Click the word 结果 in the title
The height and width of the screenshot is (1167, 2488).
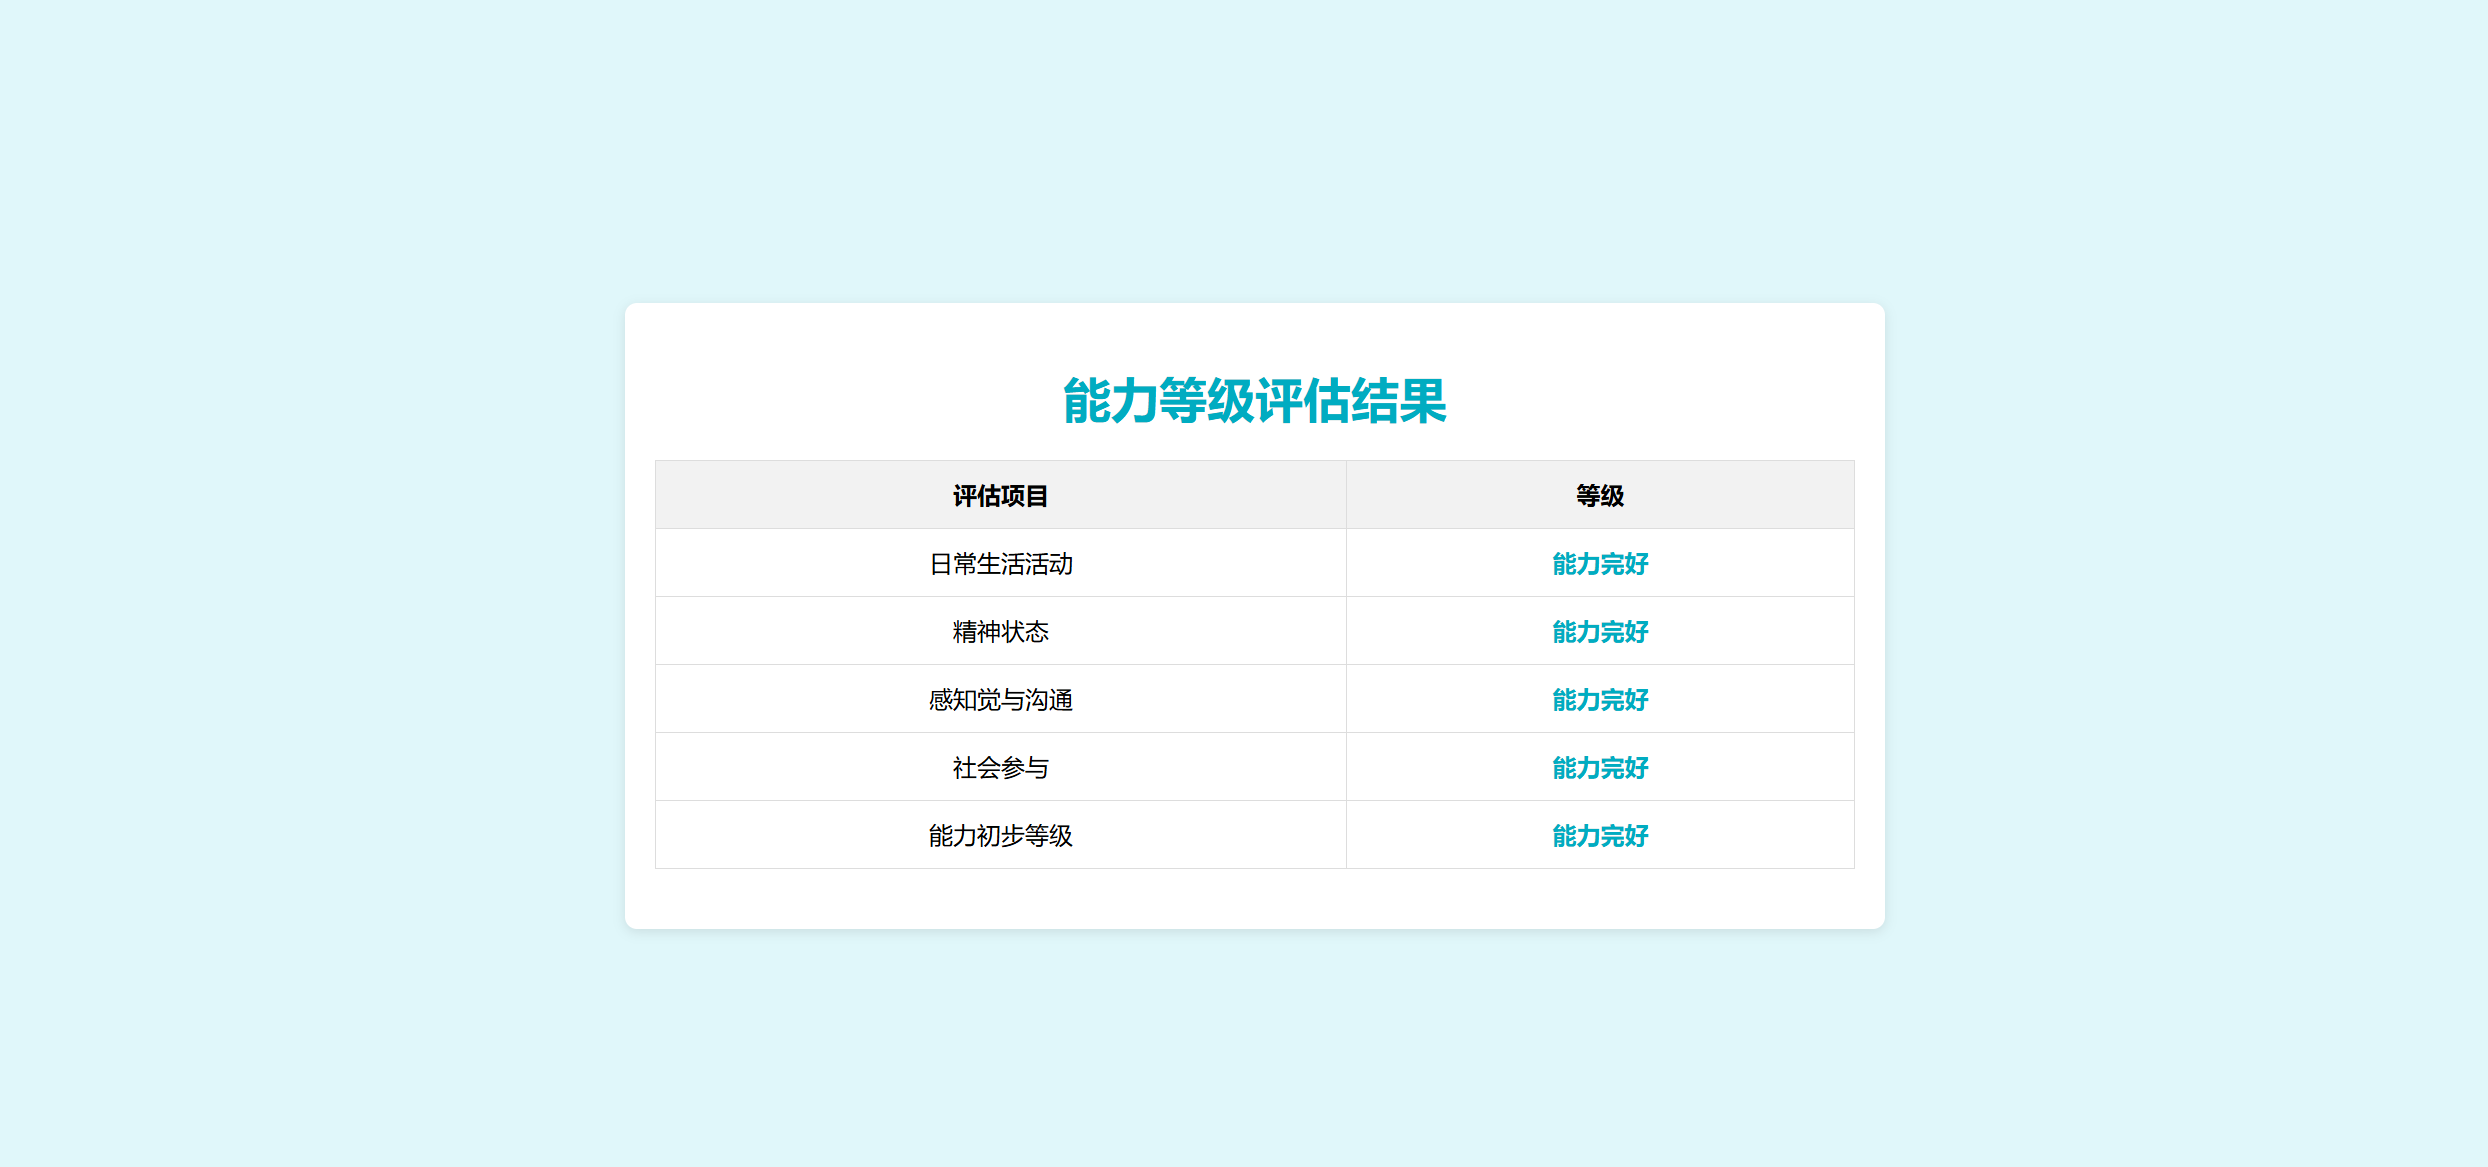[x=1398, y=401]
